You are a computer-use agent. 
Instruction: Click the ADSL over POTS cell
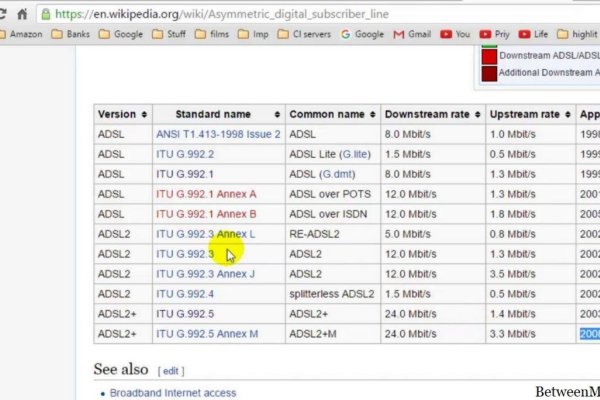333,194
